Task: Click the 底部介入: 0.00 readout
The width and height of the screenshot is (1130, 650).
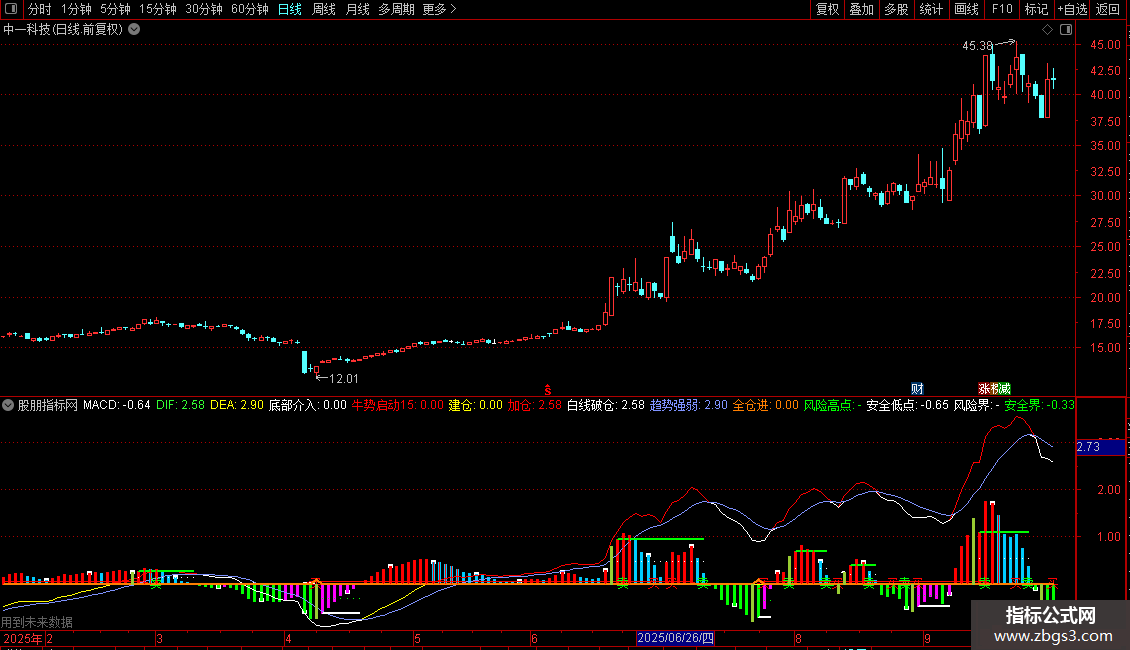Action: pos(308,405)
